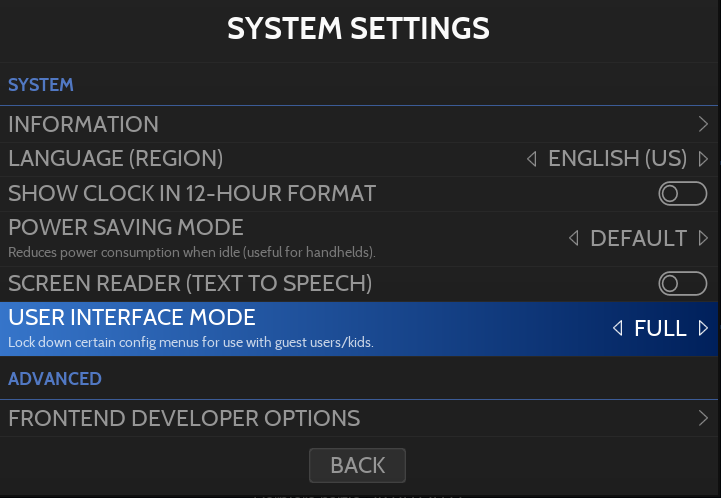Screen dimensions: 721x498
Task: Open the Information menu entry
Action: coord(84,125)
